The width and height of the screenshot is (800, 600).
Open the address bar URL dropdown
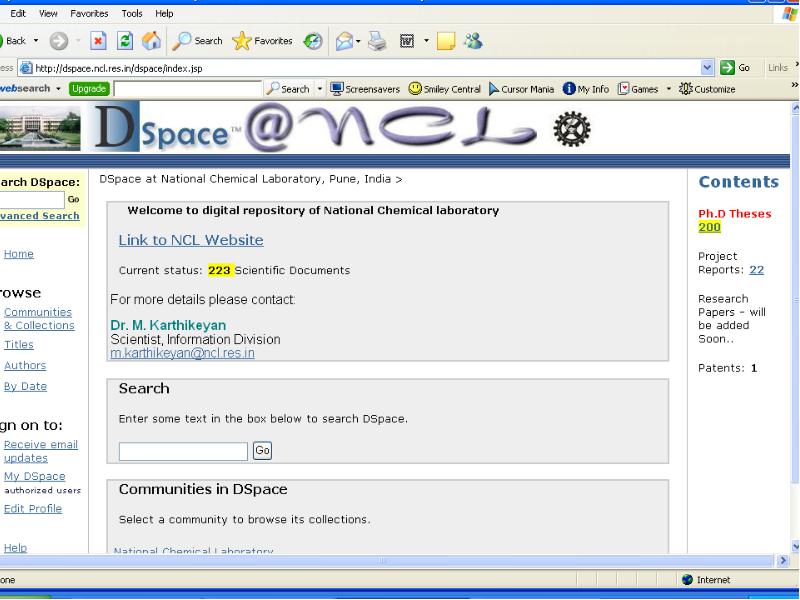tap(707, 67)
